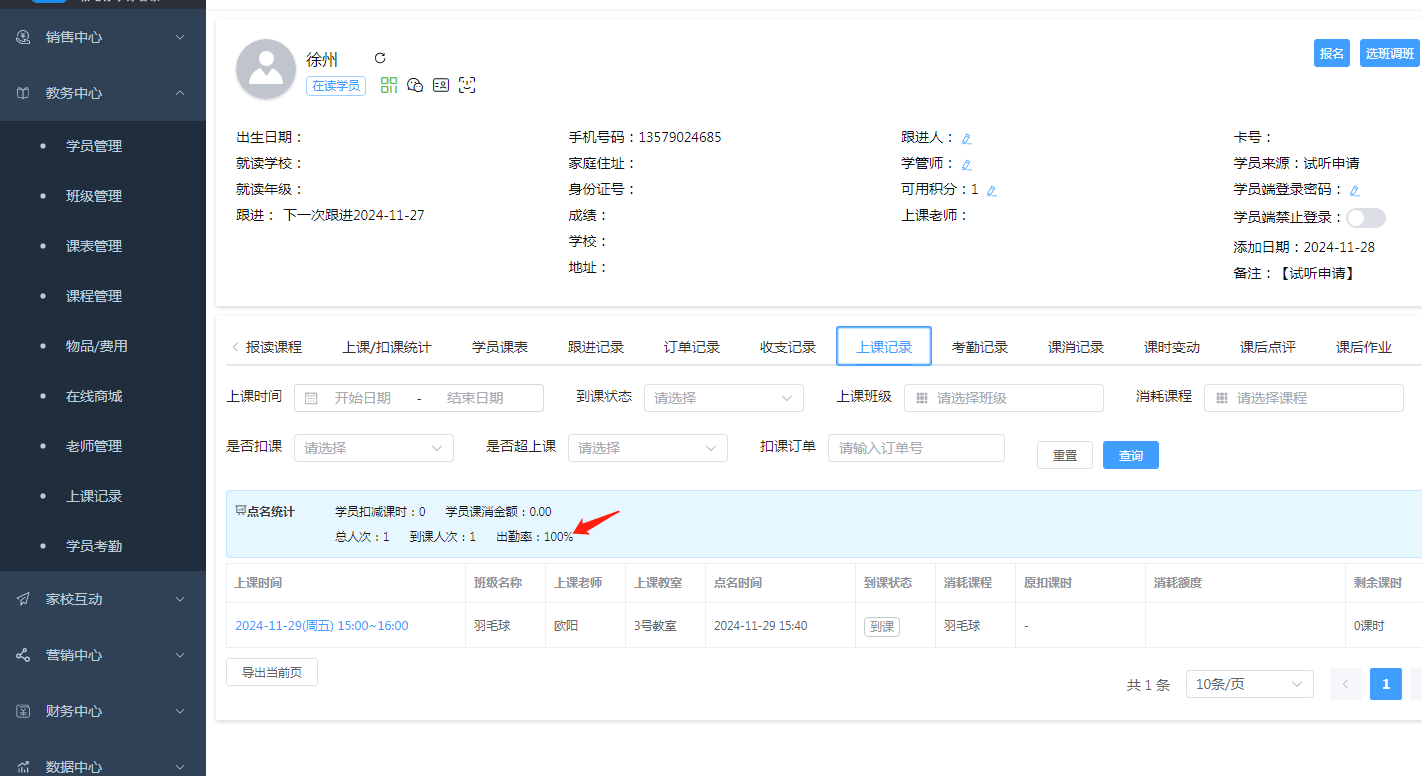Expand the 数据中心 menu chevron
The height and width of the screenshot is (776, 1422).
click(180, 767)
